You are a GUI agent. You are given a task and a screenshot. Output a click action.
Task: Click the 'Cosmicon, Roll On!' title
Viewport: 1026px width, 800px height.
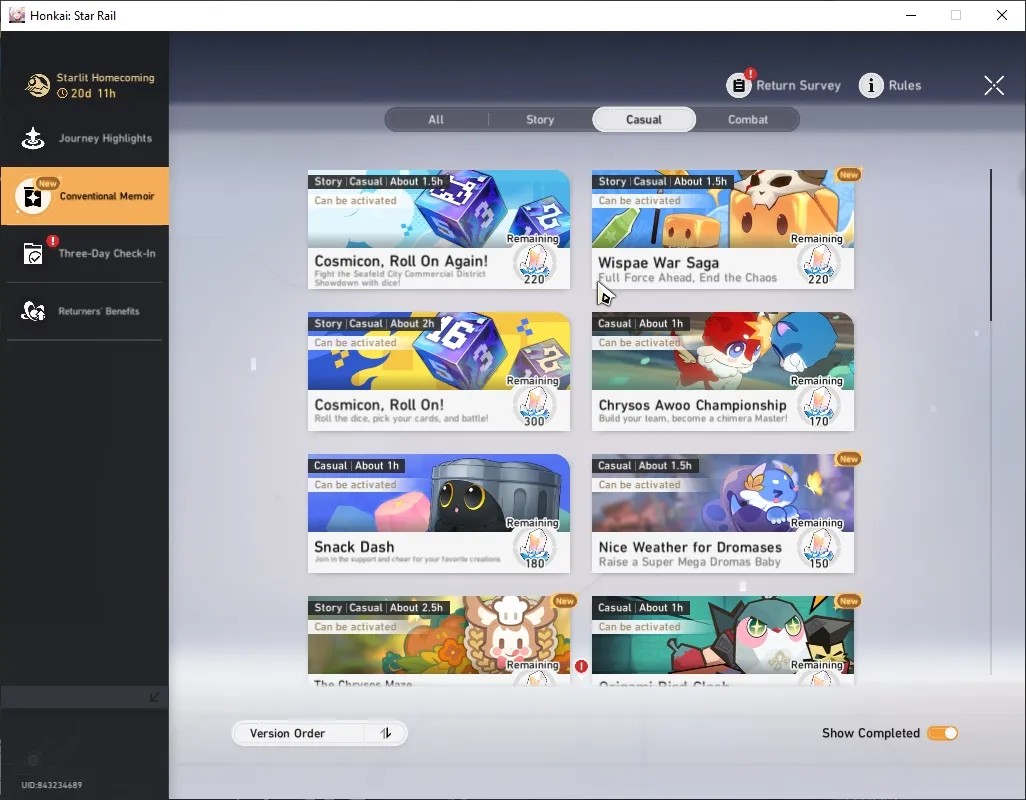coord(379,404)
